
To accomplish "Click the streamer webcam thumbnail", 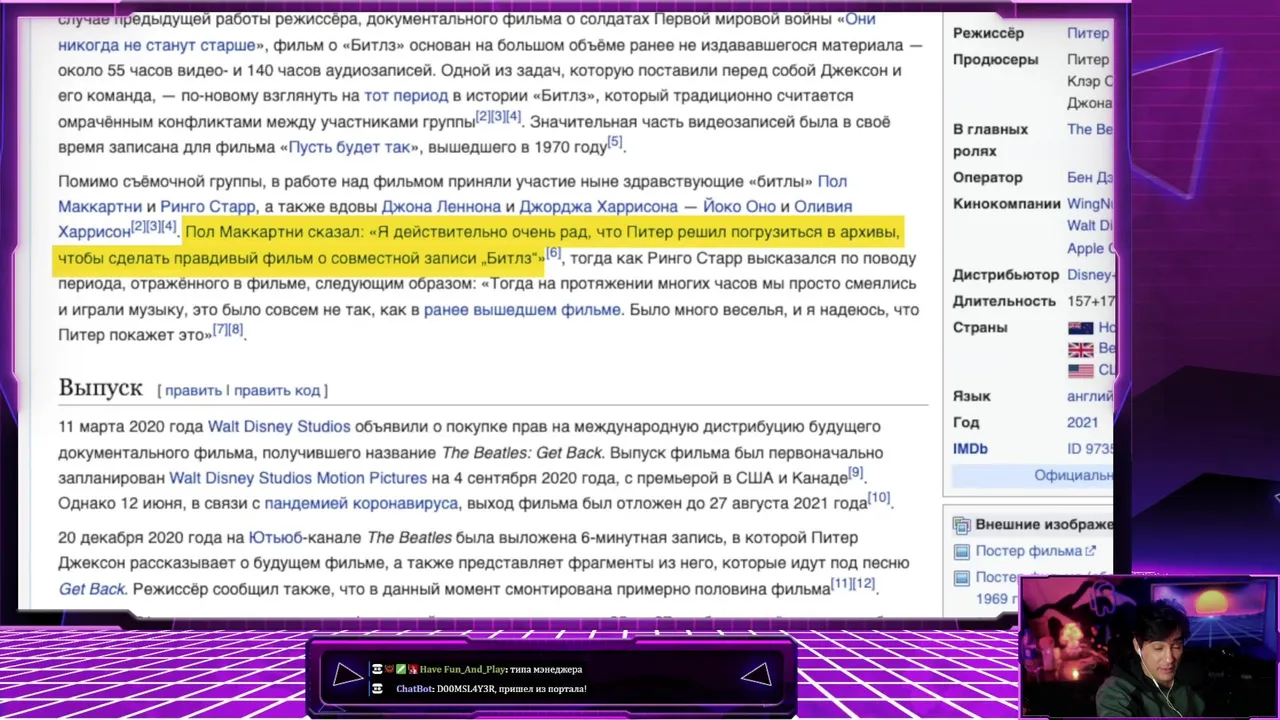I will pos(1146,648).
